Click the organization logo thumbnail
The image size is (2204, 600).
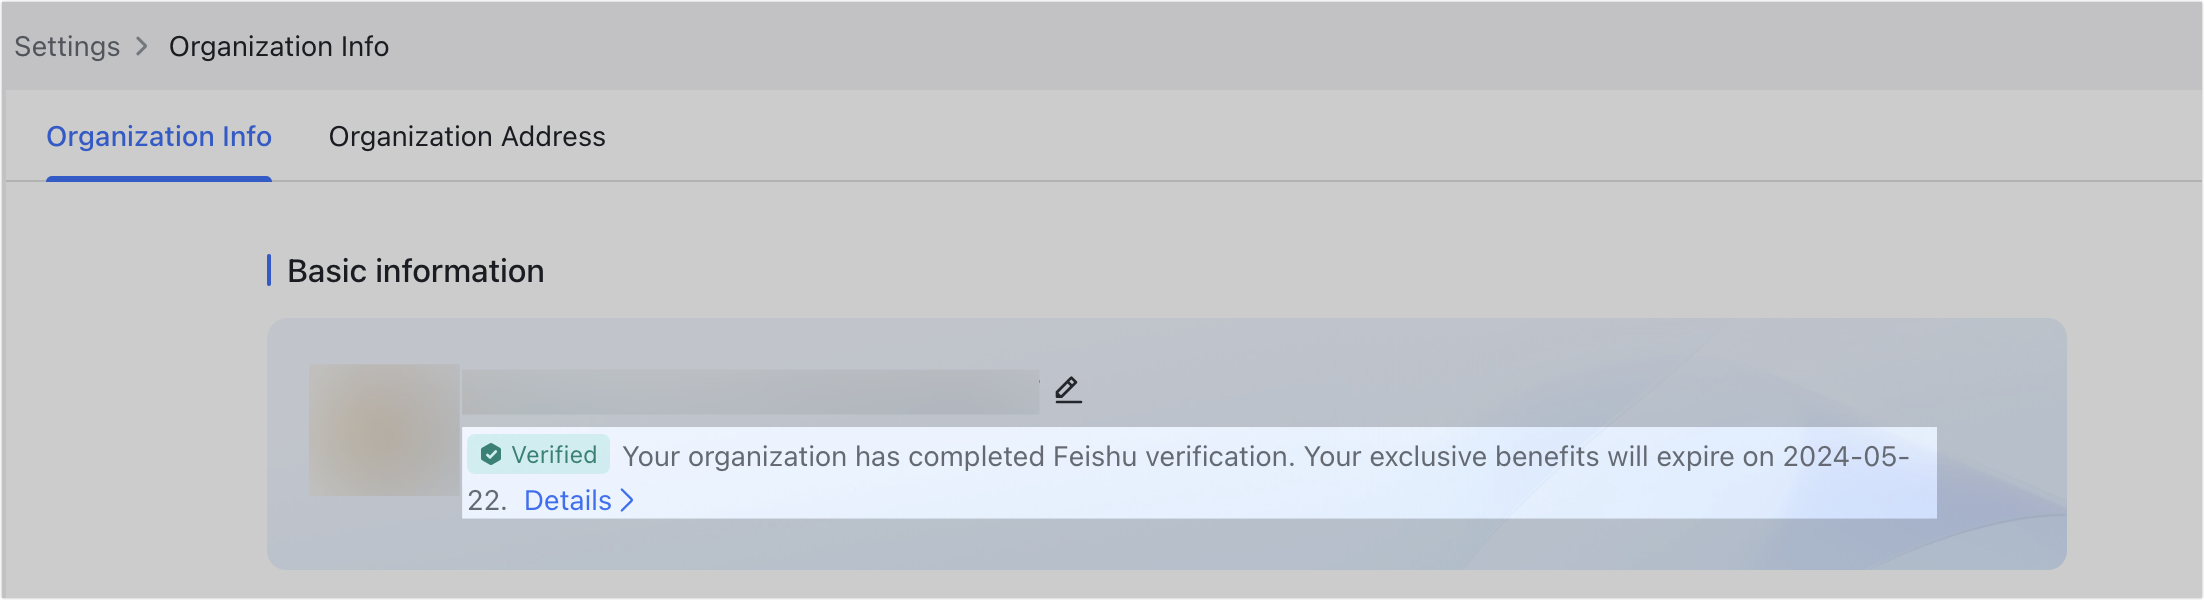click(383, 430)
